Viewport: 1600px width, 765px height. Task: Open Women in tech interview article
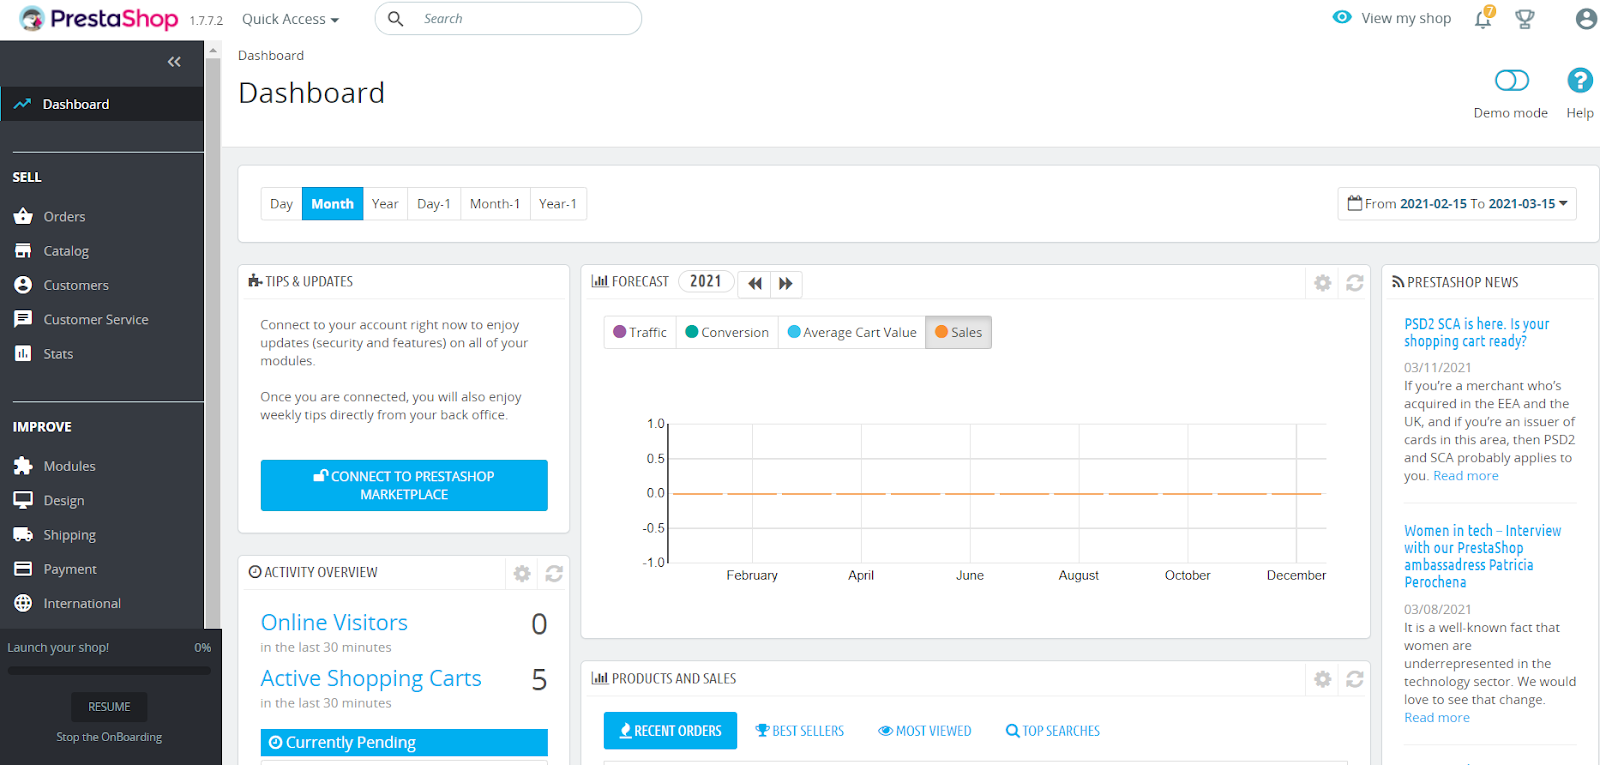(1482, 556)
